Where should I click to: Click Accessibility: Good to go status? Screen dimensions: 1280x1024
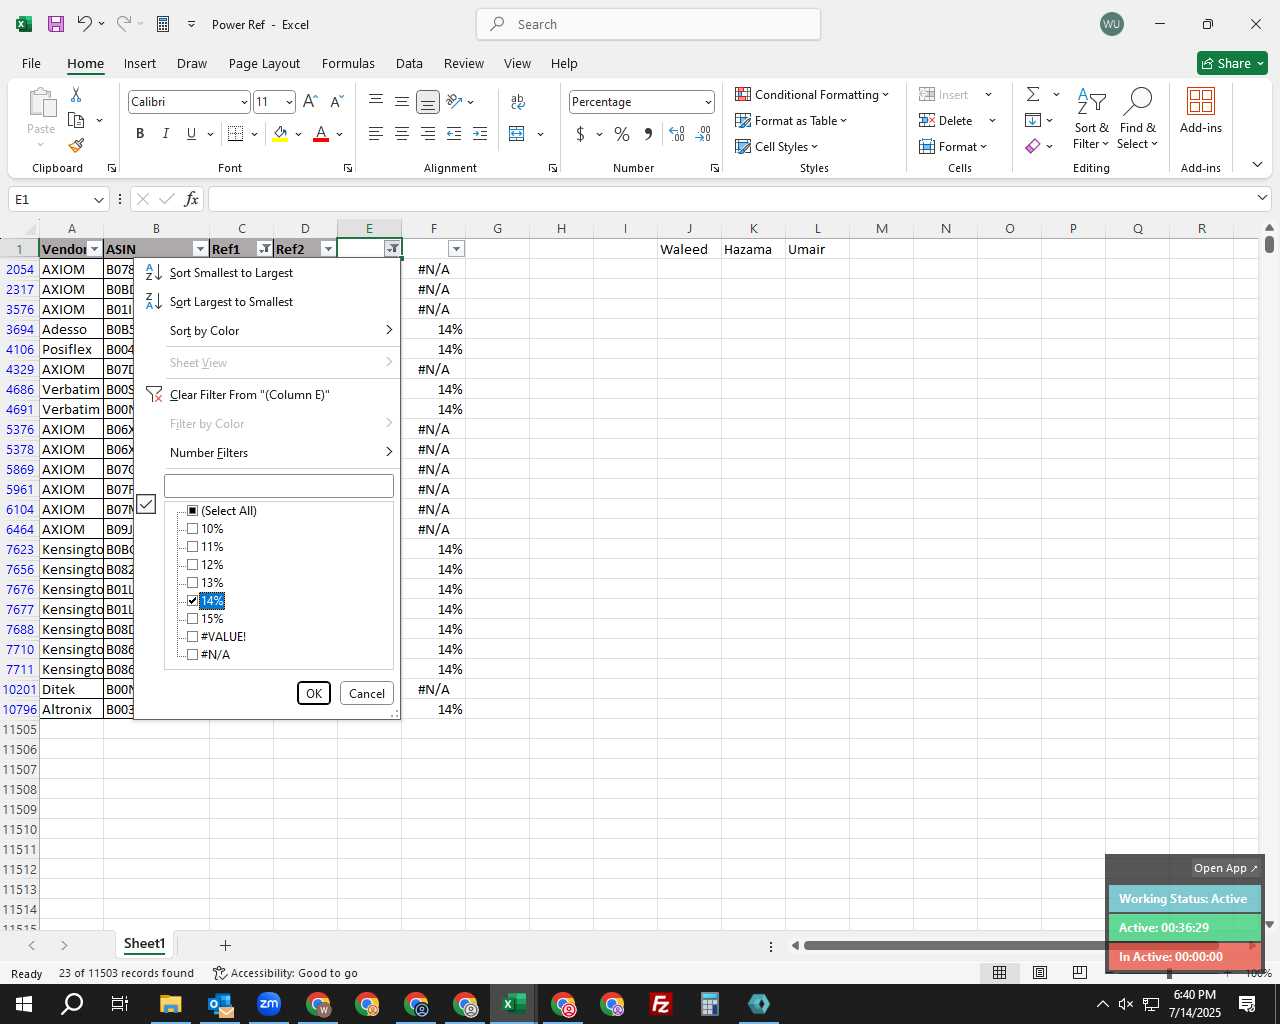(x=285, y=973)
